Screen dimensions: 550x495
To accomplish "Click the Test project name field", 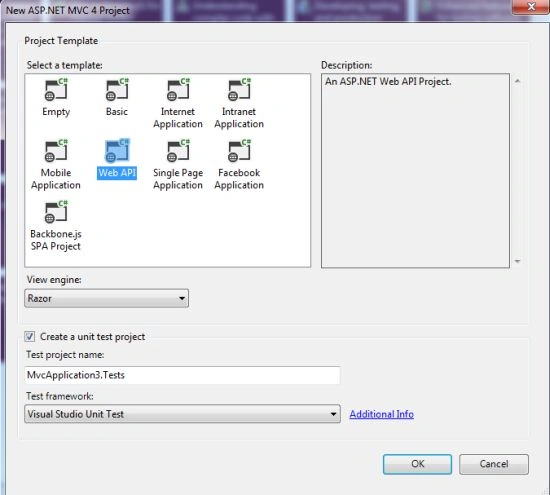I will pos(182,375).
